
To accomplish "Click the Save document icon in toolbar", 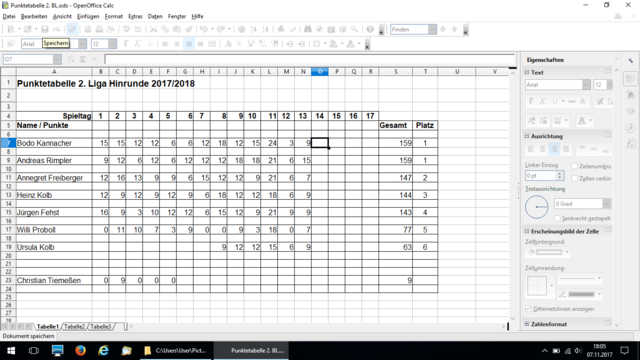I will tap(45, 29).
